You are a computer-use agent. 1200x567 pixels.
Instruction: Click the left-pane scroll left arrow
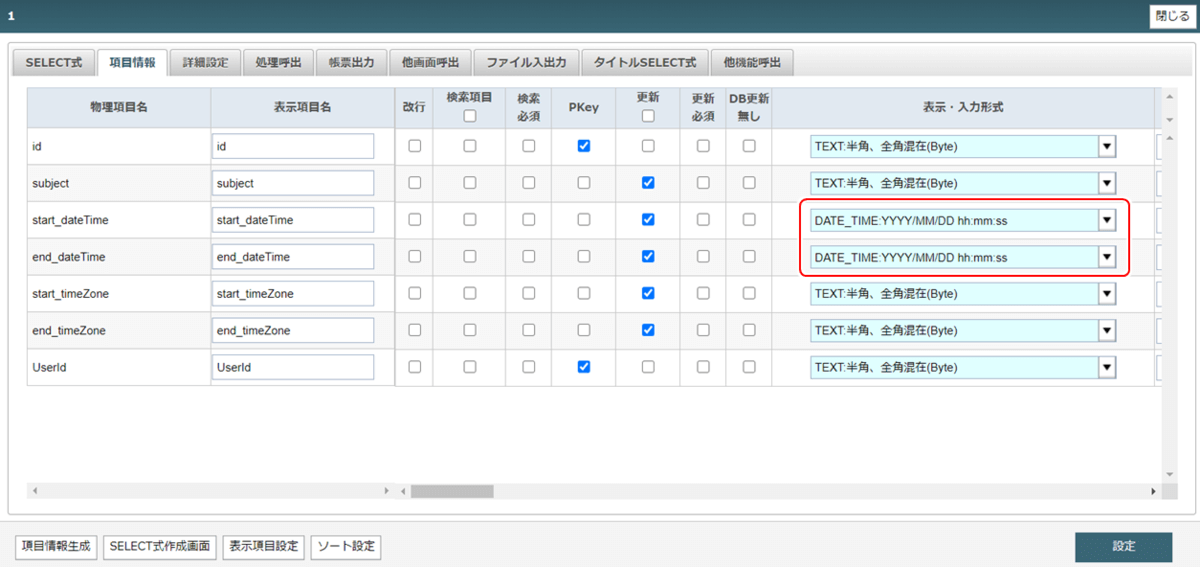[x=34, y=491]
